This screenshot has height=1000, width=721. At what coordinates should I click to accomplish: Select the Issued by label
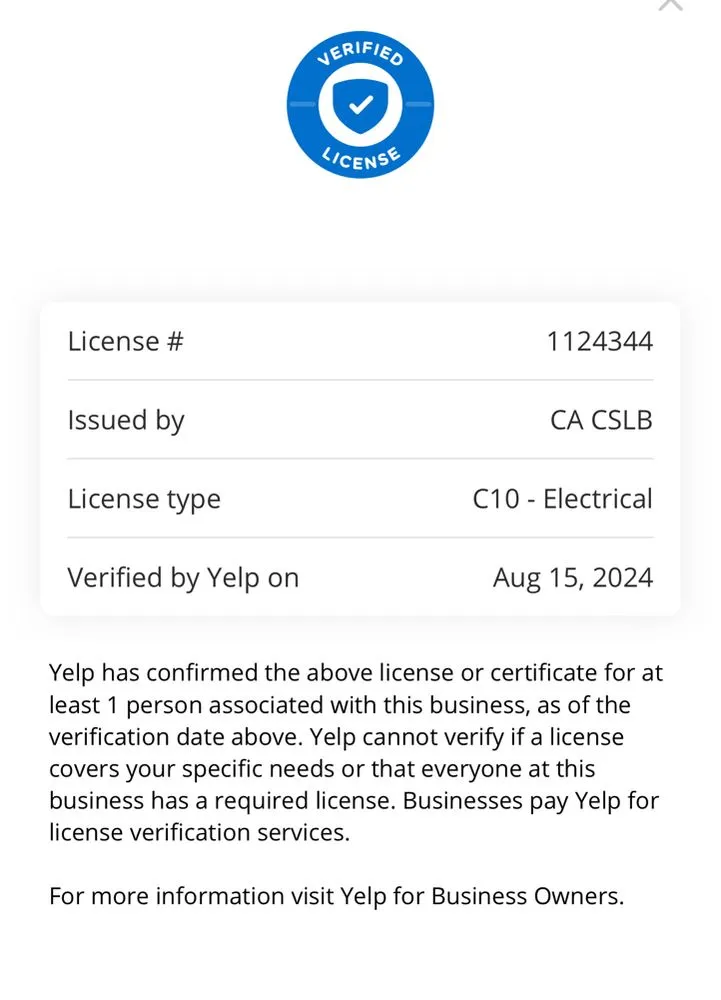[126, 420]
